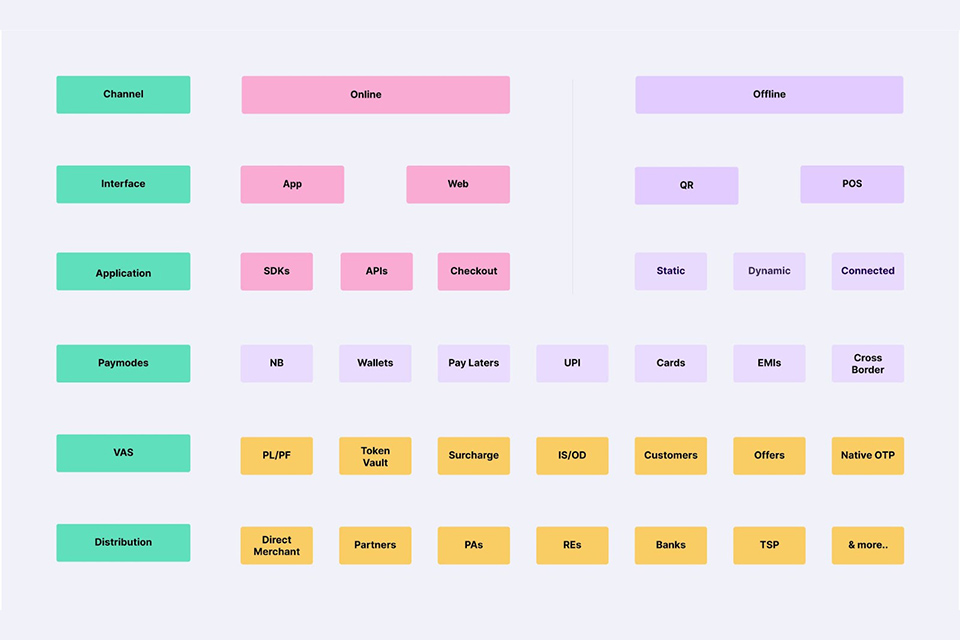Click the green Distribution category label
The image size is (960, 640).
(x=123, y=542)
